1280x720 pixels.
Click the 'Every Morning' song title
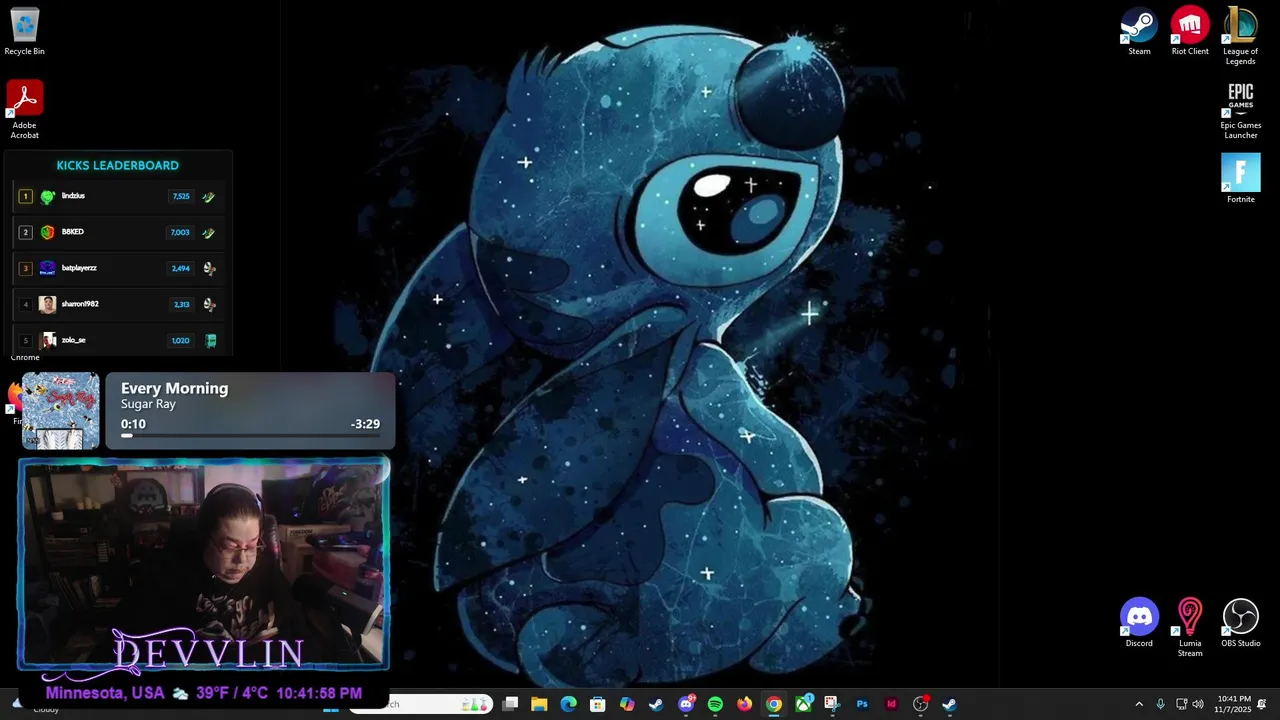tap(174, 388)
